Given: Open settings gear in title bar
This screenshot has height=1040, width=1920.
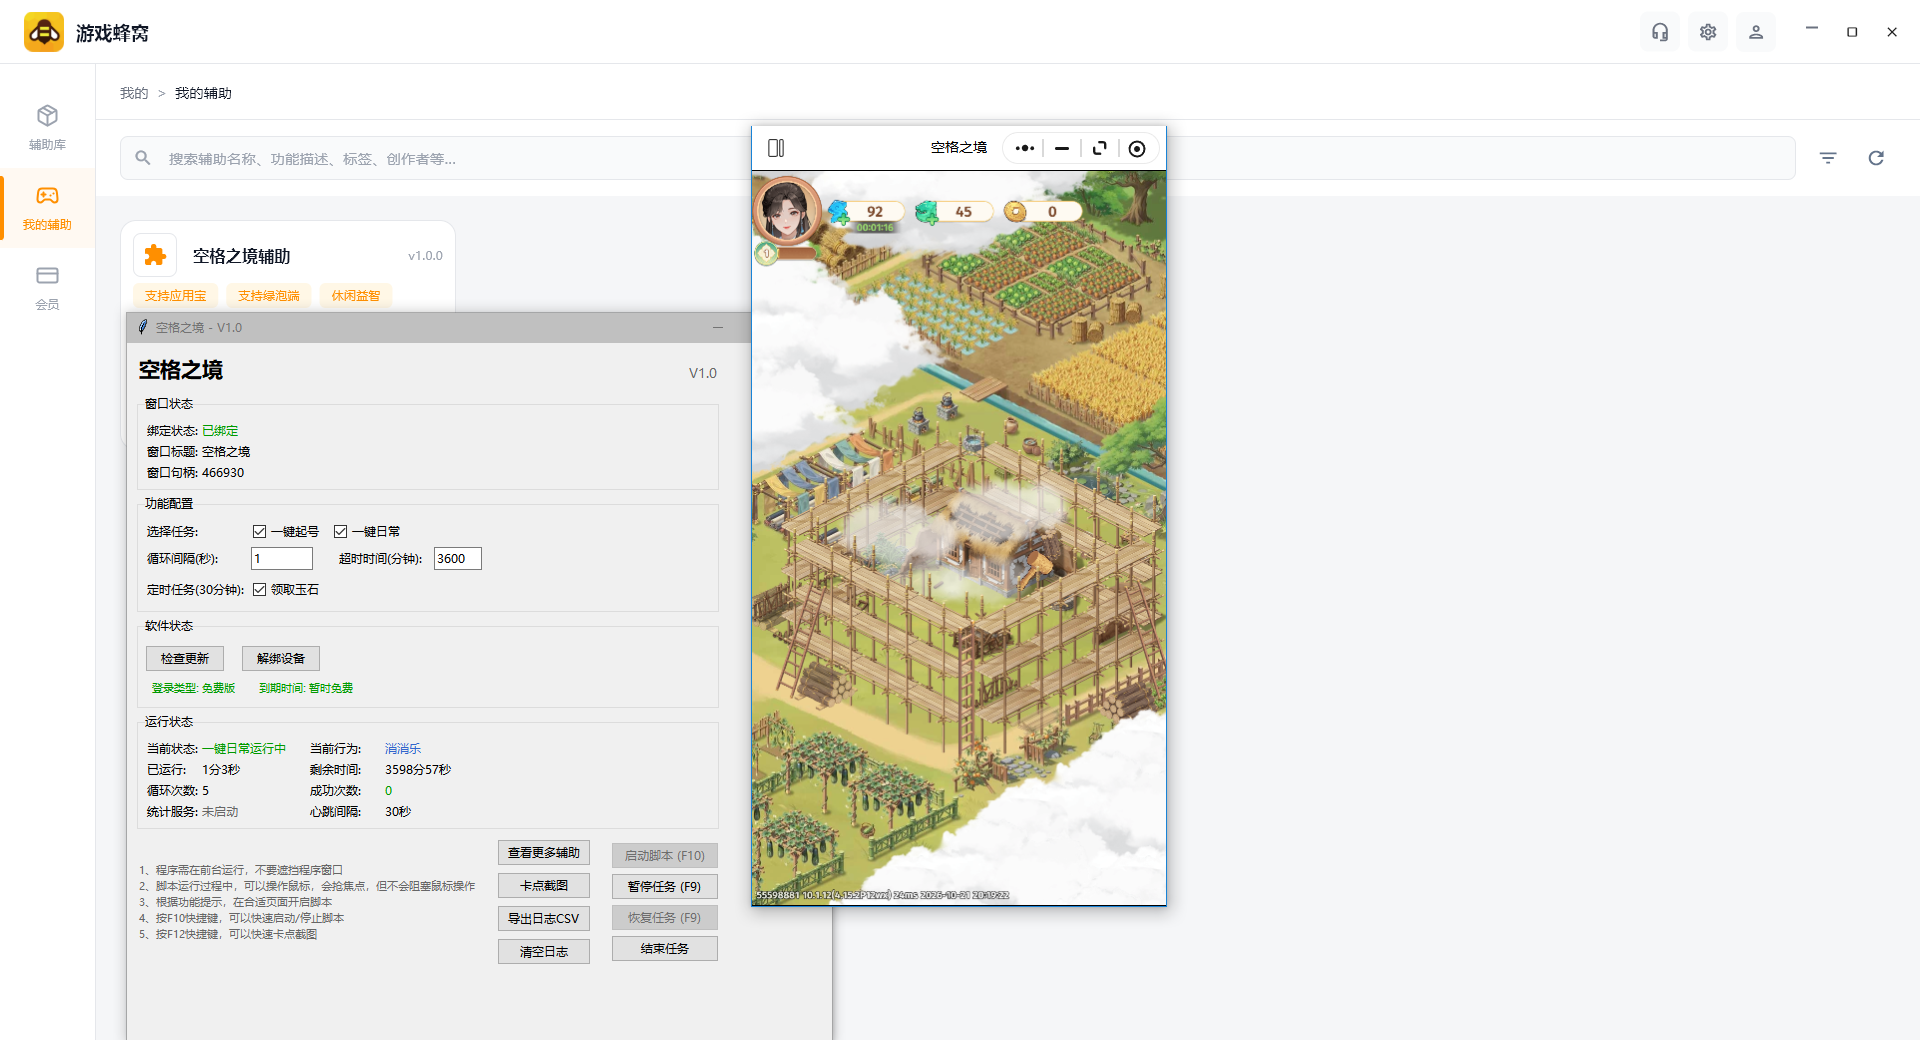Looking at the screenshot, I should coord(1708,32).
